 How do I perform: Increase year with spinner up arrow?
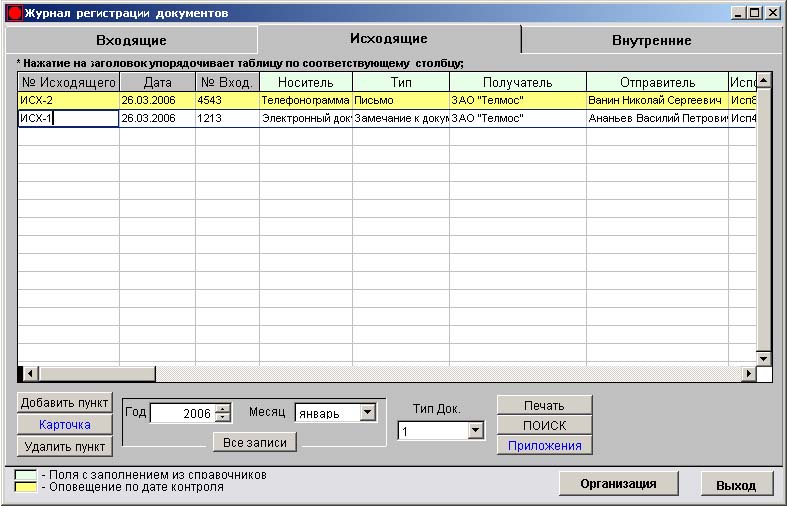coord(222,408)
